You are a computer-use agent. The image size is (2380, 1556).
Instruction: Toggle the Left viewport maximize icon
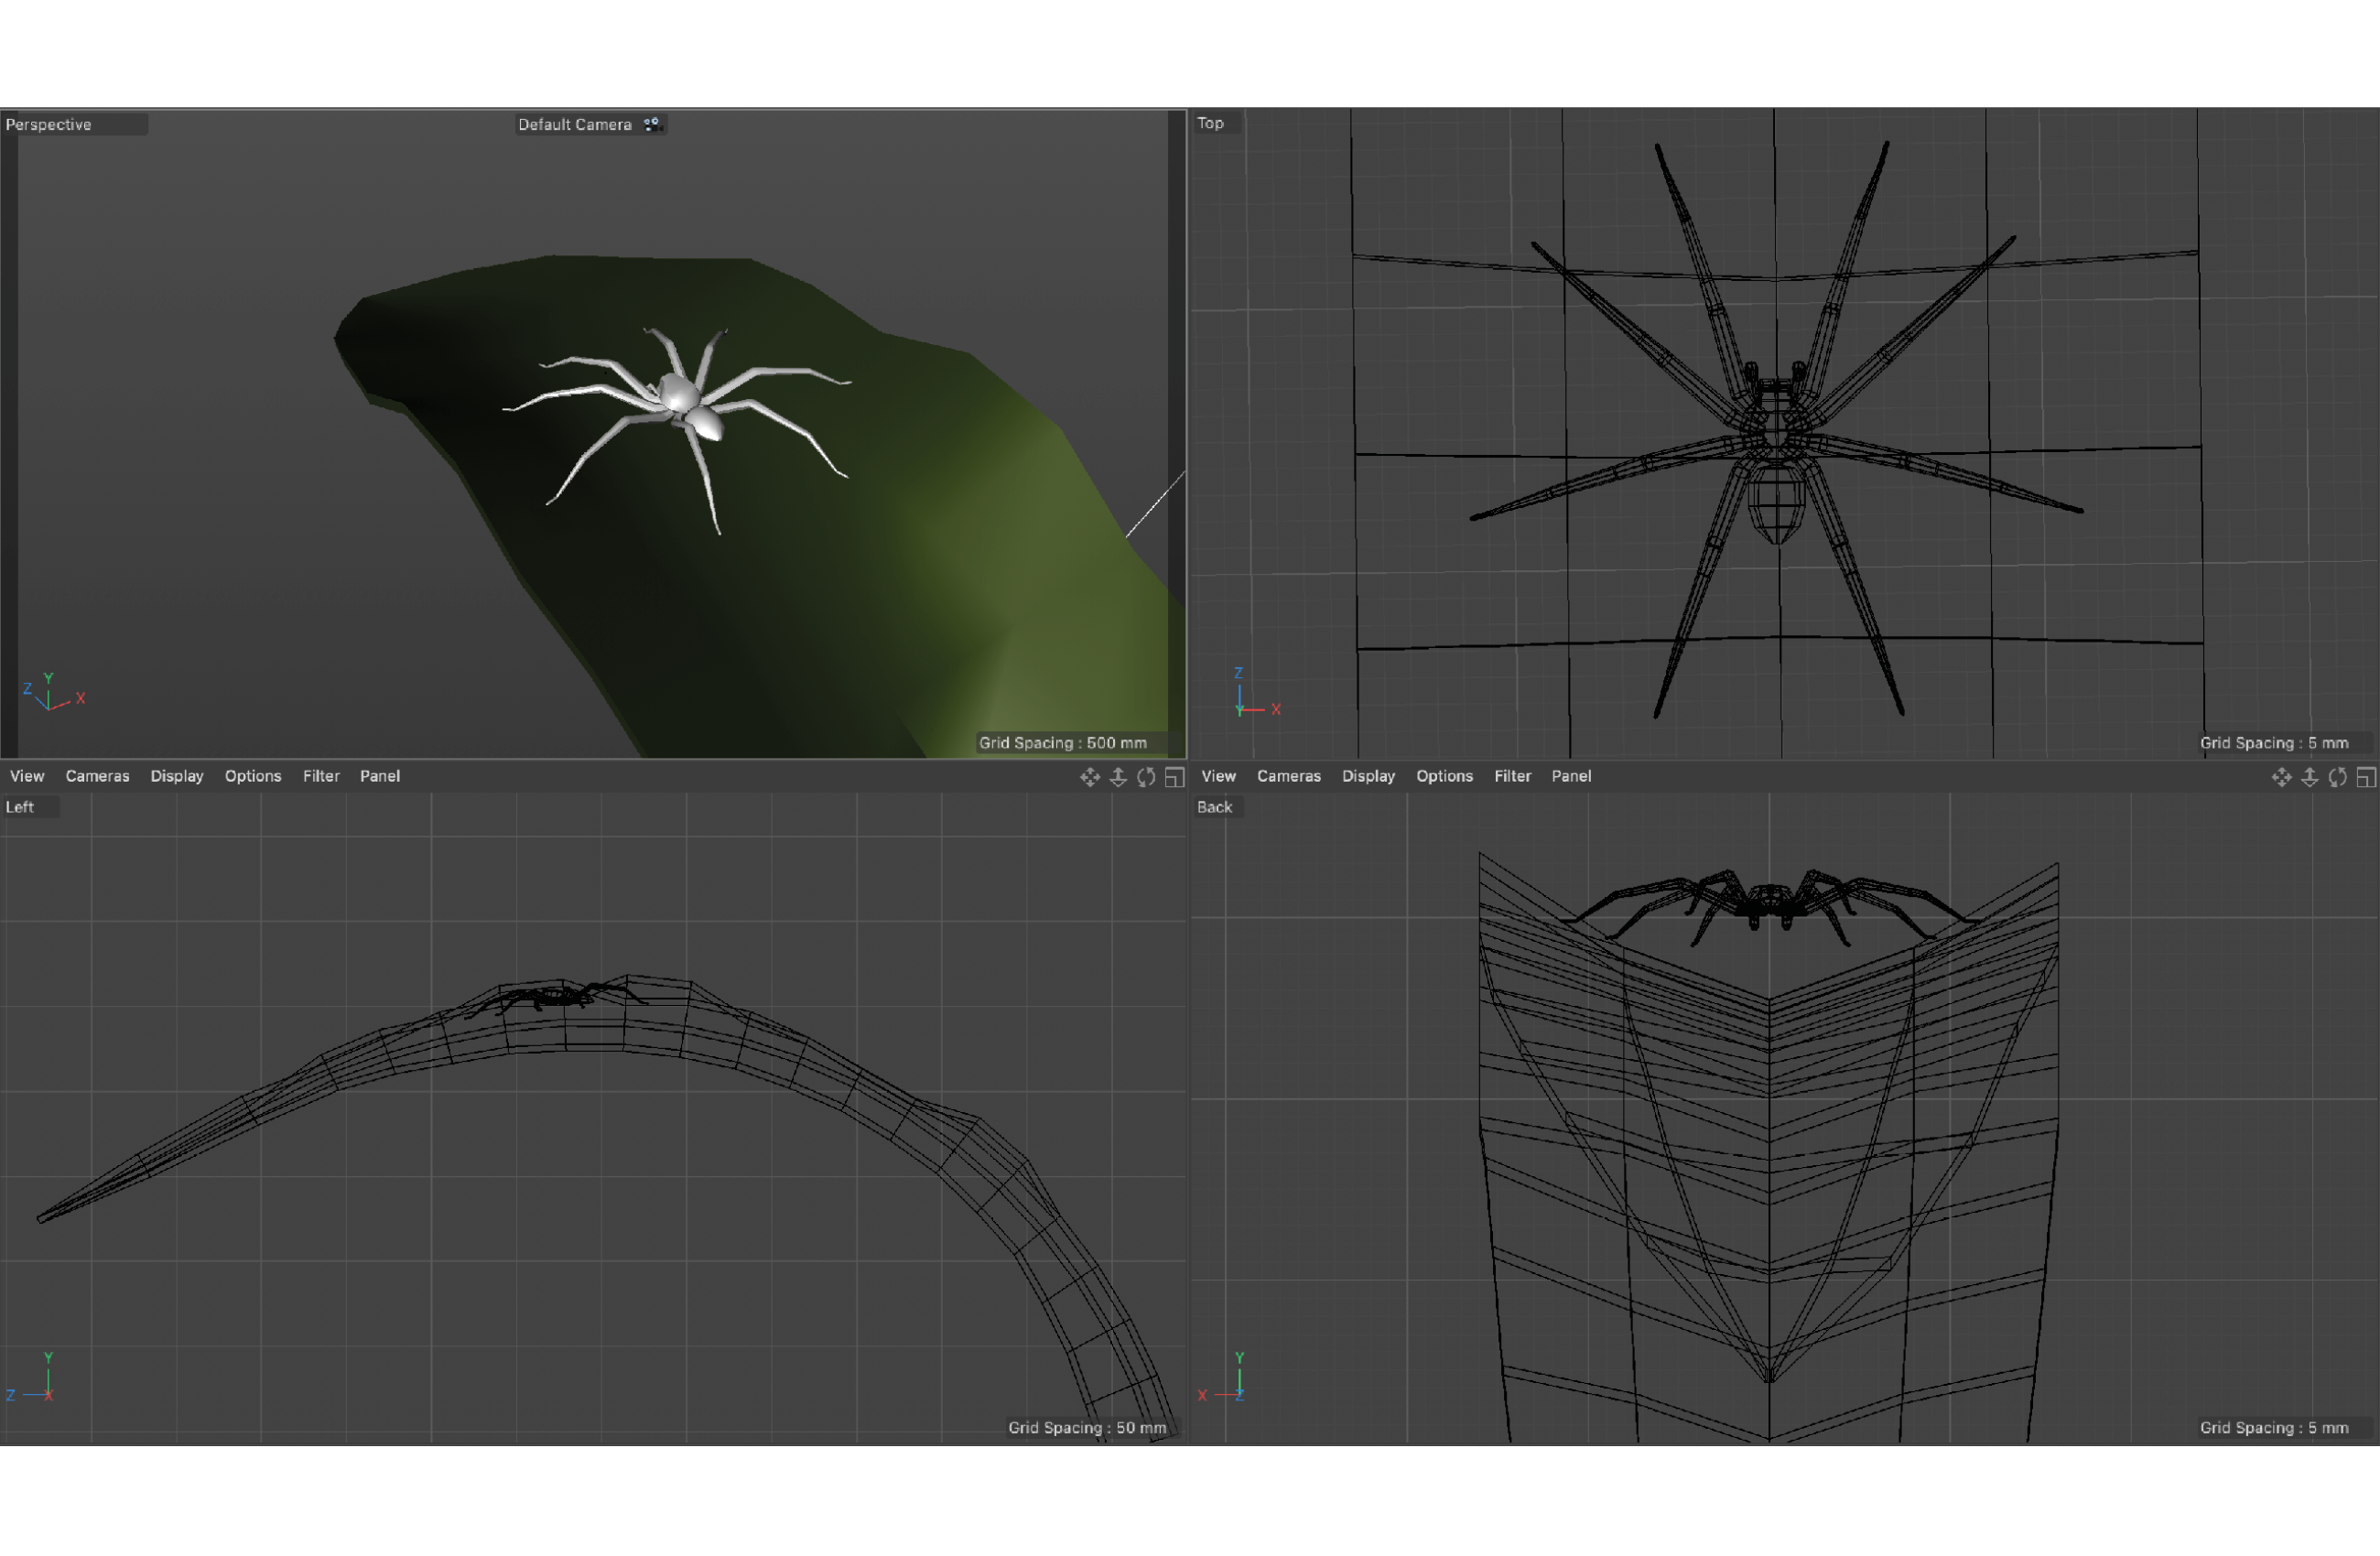(x=1174, y=777)
